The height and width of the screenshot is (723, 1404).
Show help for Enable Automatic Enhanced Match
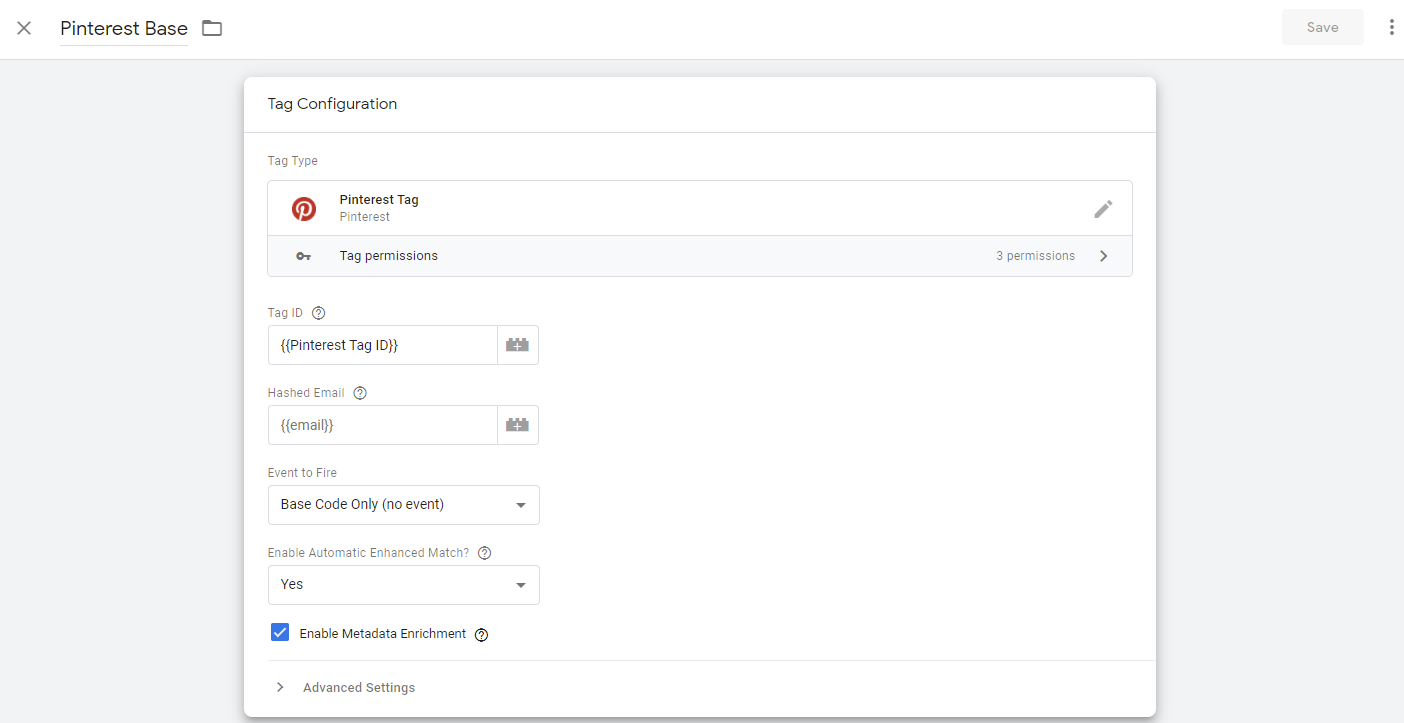485,553
